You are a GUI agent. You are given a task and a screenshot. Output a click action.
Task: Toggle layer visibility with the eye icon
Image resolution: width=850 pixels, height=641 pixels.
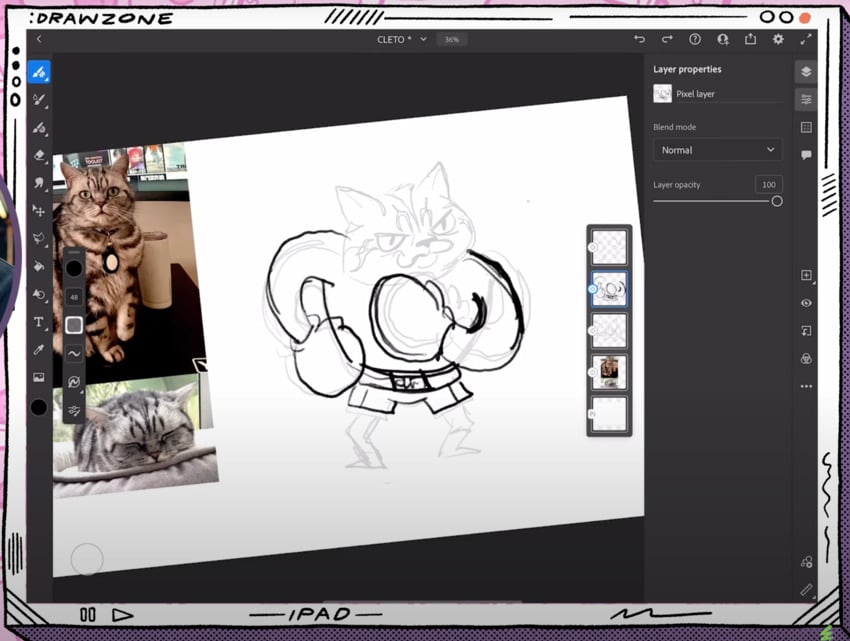pos(806,303)
